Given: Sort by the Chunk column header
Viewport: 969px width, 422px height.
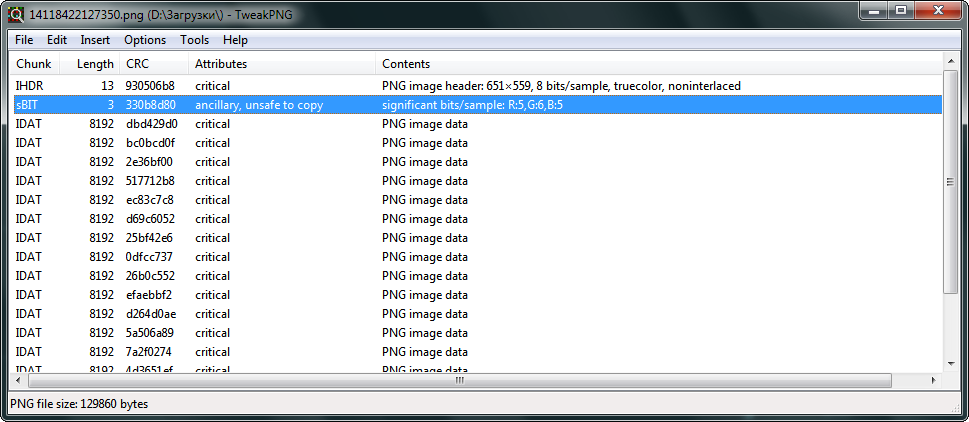Looking at the screenshot, I should 35,64.
